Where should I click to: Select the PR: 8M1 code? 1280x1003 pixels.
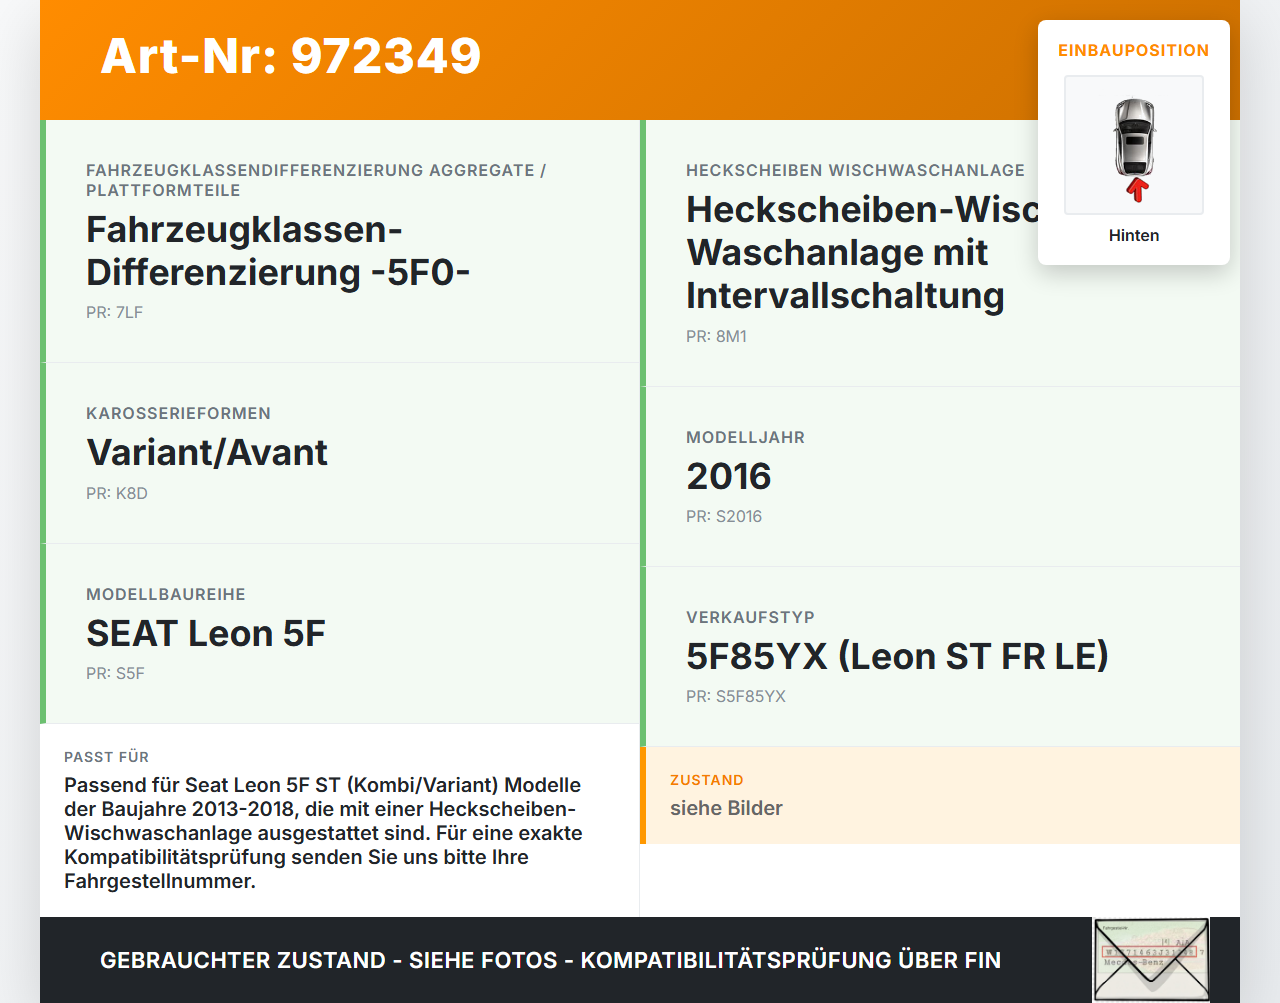point(716,337)
